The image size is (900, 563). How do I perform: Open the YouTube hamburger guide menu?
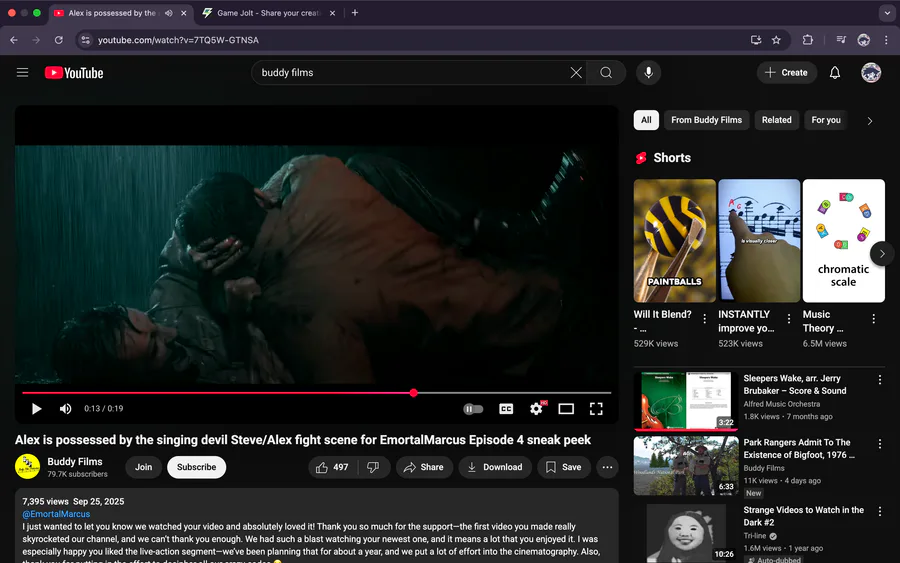[x=22, y=72]
